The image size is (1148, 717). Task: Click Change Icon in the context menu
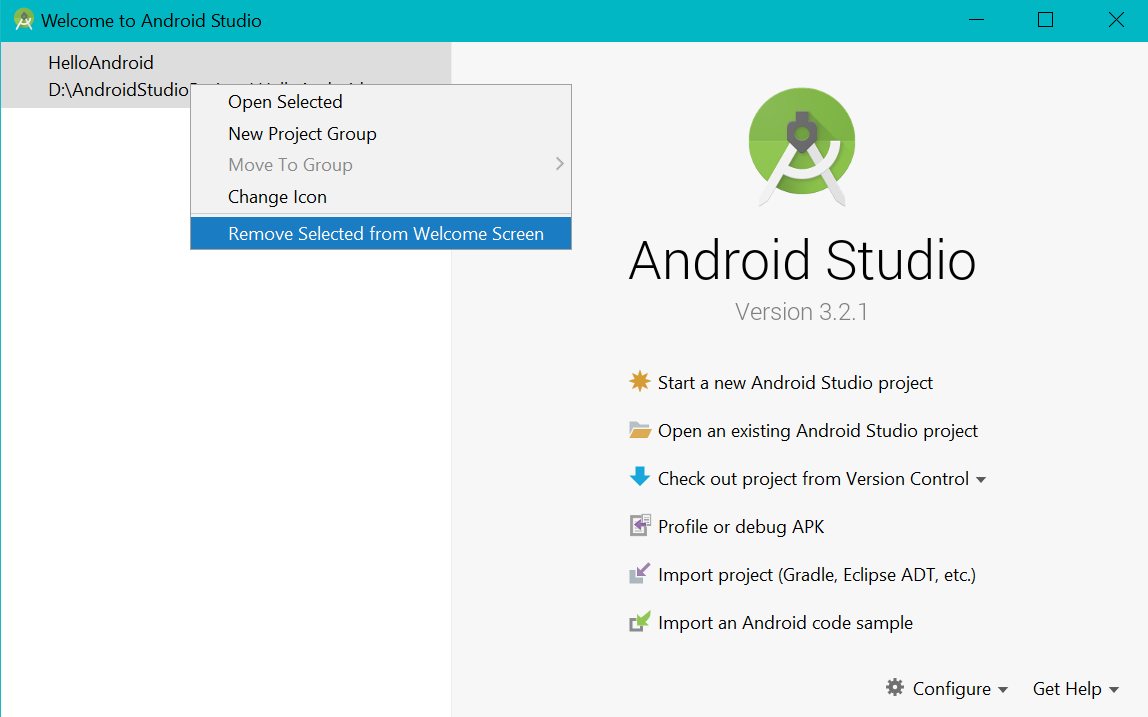point(276,196)
